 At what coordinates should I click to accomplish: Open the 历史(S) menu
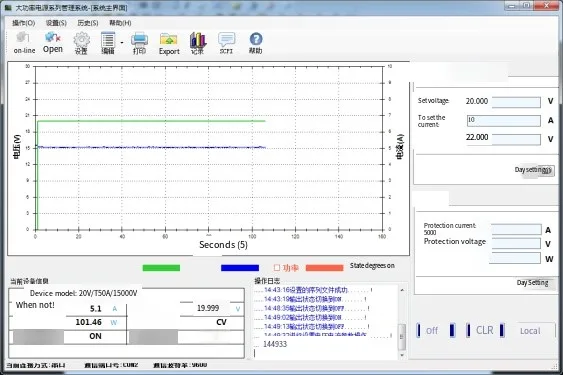pyautogui.click(x=88, y=23)
